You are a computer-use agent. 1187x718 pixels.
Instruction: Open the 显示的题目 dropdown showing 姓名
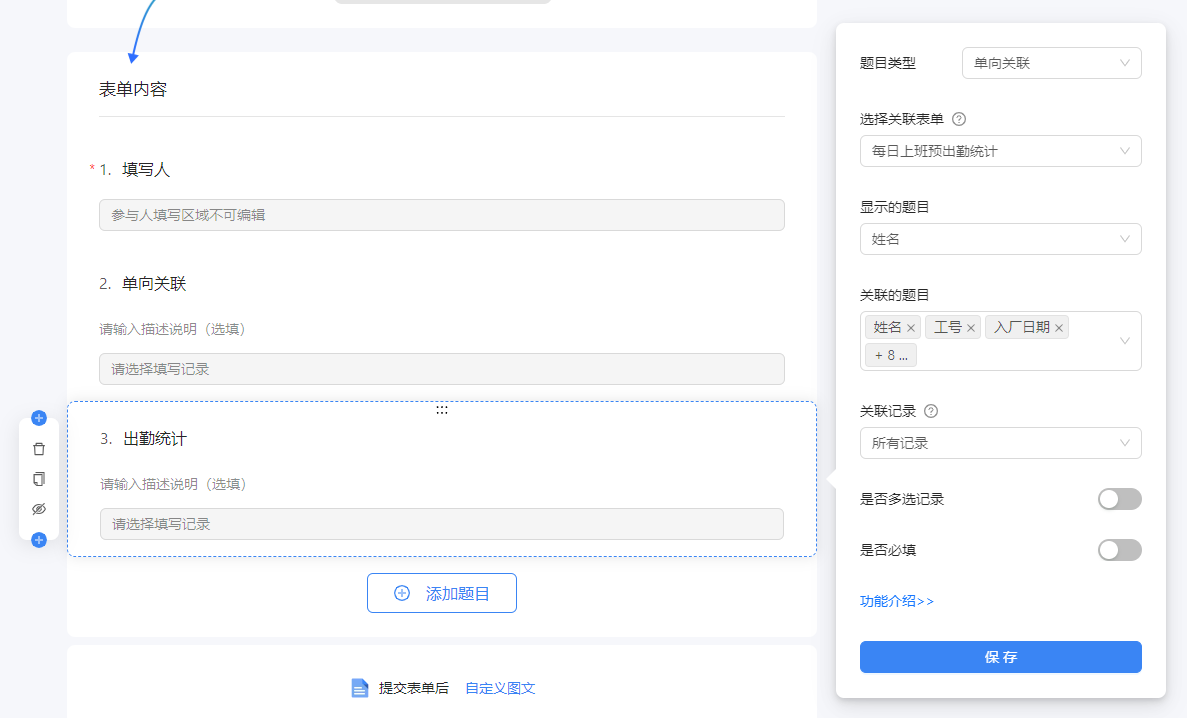pos(1001,239)
